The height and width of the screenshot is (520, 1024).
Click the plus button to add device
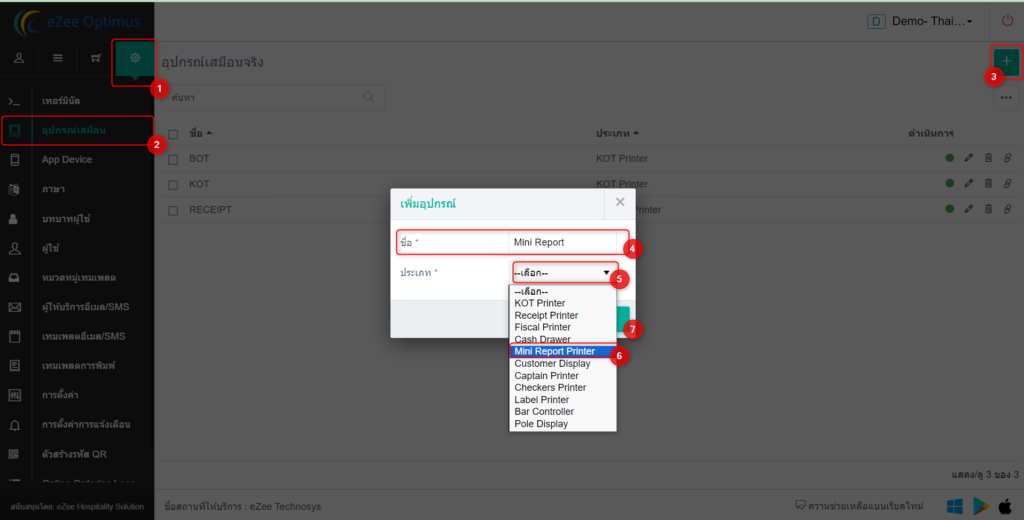(x=1006, y=61)
